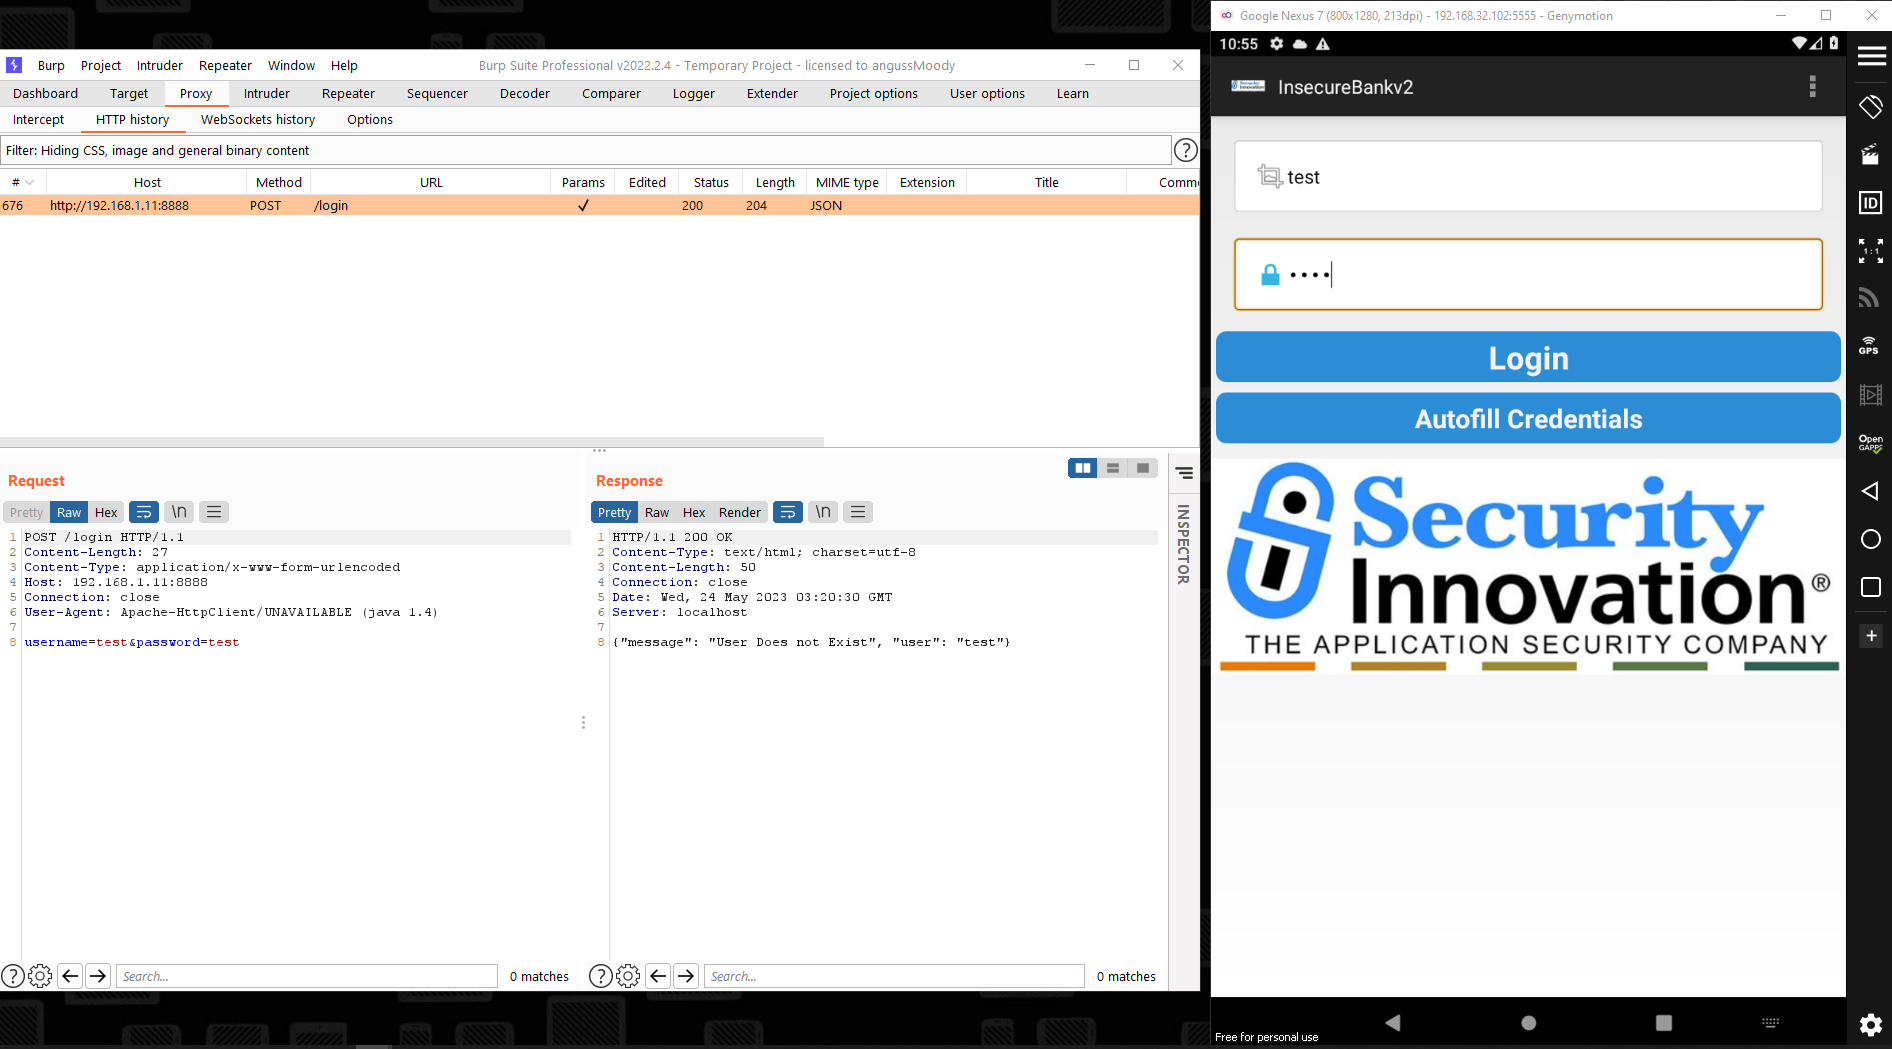Sort by the Status column header

coord(711,182)
